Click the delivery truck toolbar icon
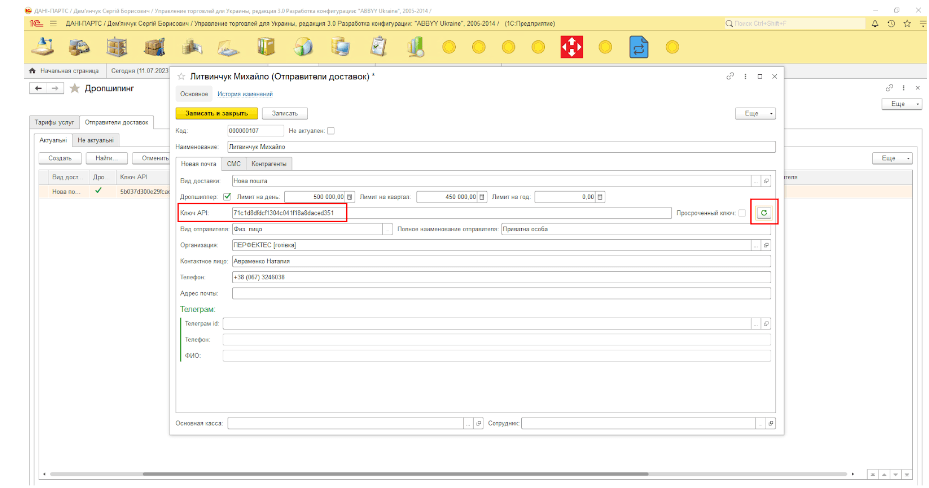Screen dimensions: 929x488 tap(81, 47)
